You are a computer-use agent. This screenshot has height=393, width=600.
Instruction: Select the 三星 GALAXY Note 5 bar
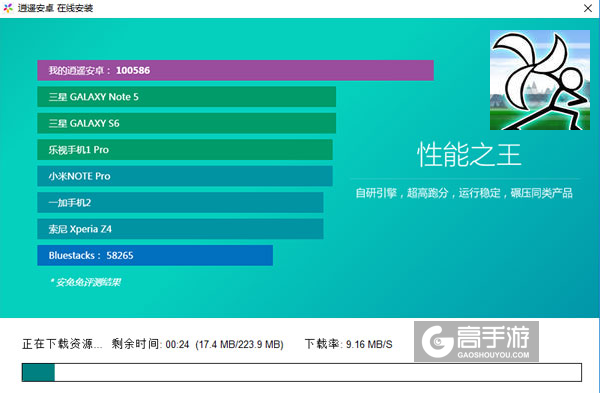[x=186, y=97]
